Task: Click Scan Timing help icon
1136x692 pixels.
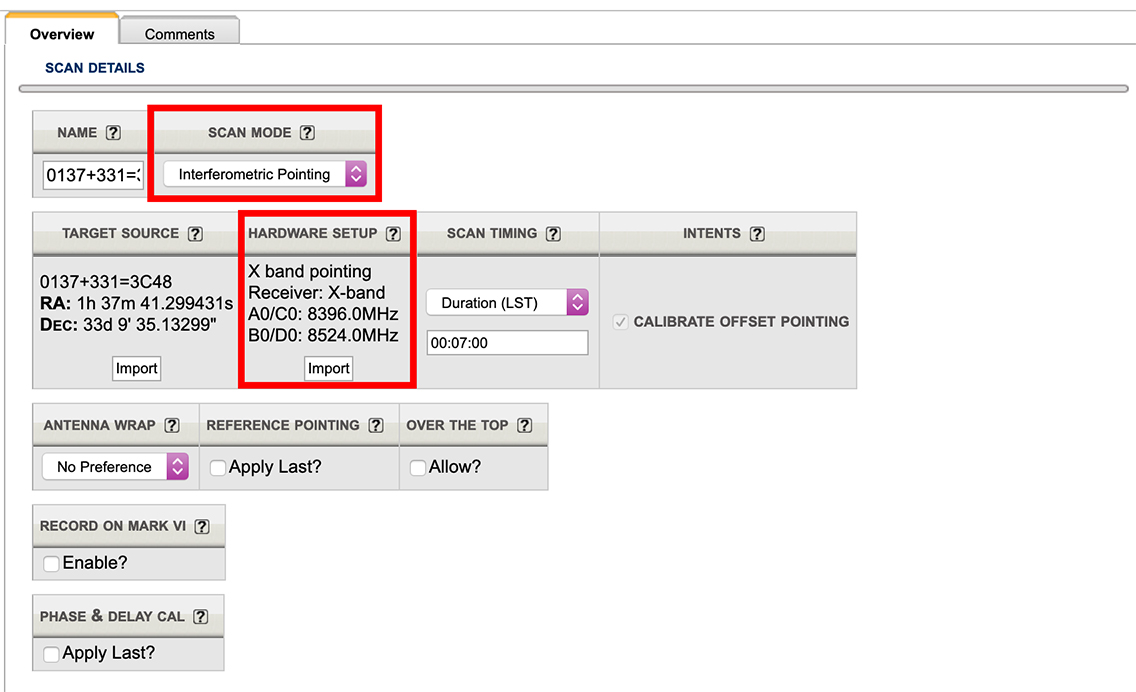Action: (553, 234)
